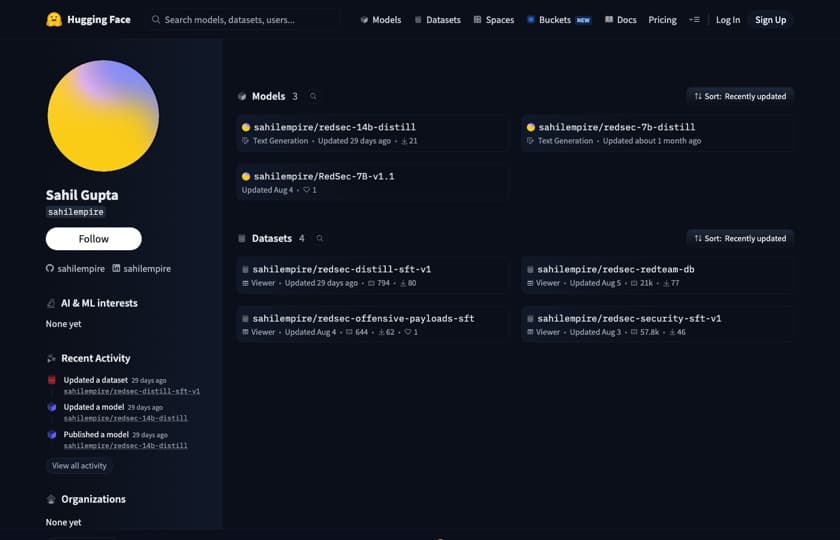Open the Datasets Sort: Recently updated dropdown
This screenshot has width=840, height=540.
(740, 238)
